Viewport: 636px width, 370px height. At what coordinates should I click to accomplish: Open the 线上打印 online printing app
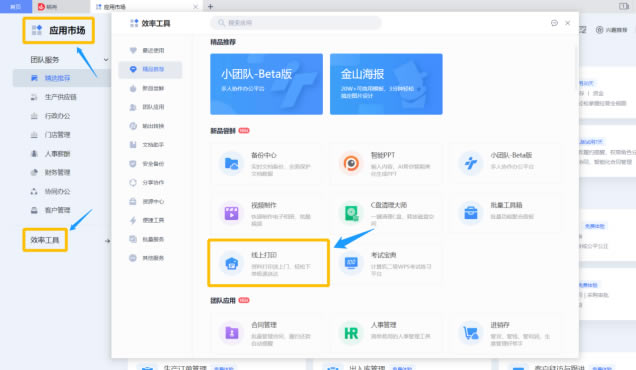pyautogui.click(x=268, y=263)
